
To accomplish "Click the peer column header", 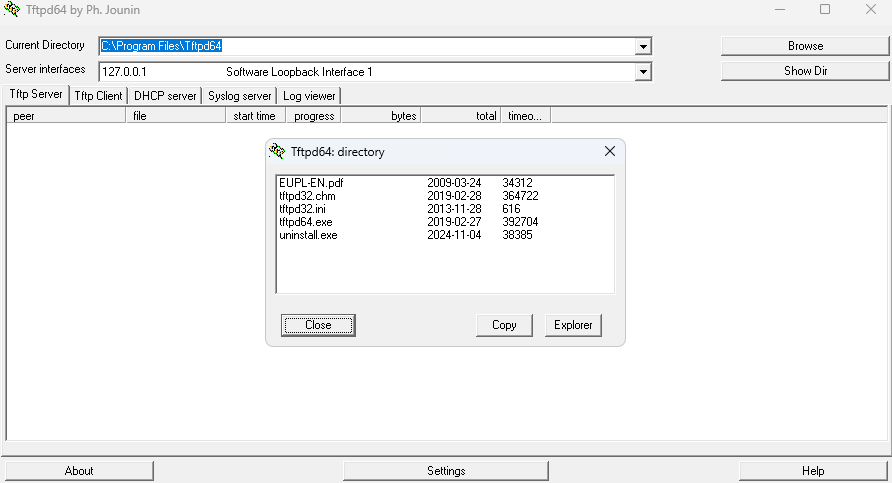I will tap(66, 115).
